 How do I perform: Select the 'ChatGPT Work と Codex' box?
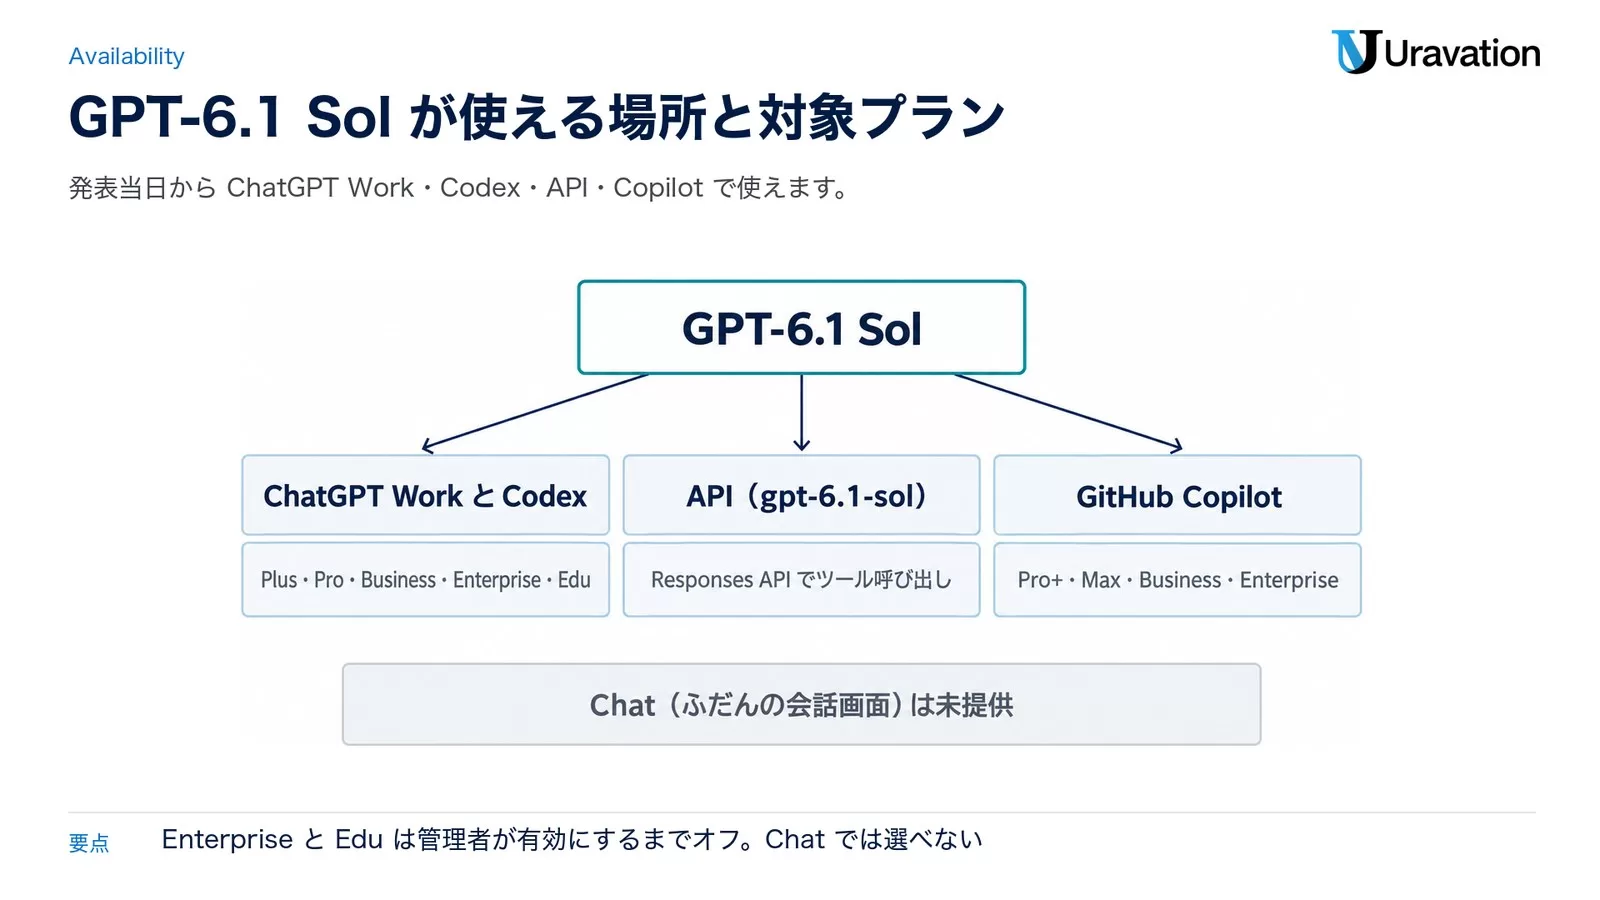425,495
